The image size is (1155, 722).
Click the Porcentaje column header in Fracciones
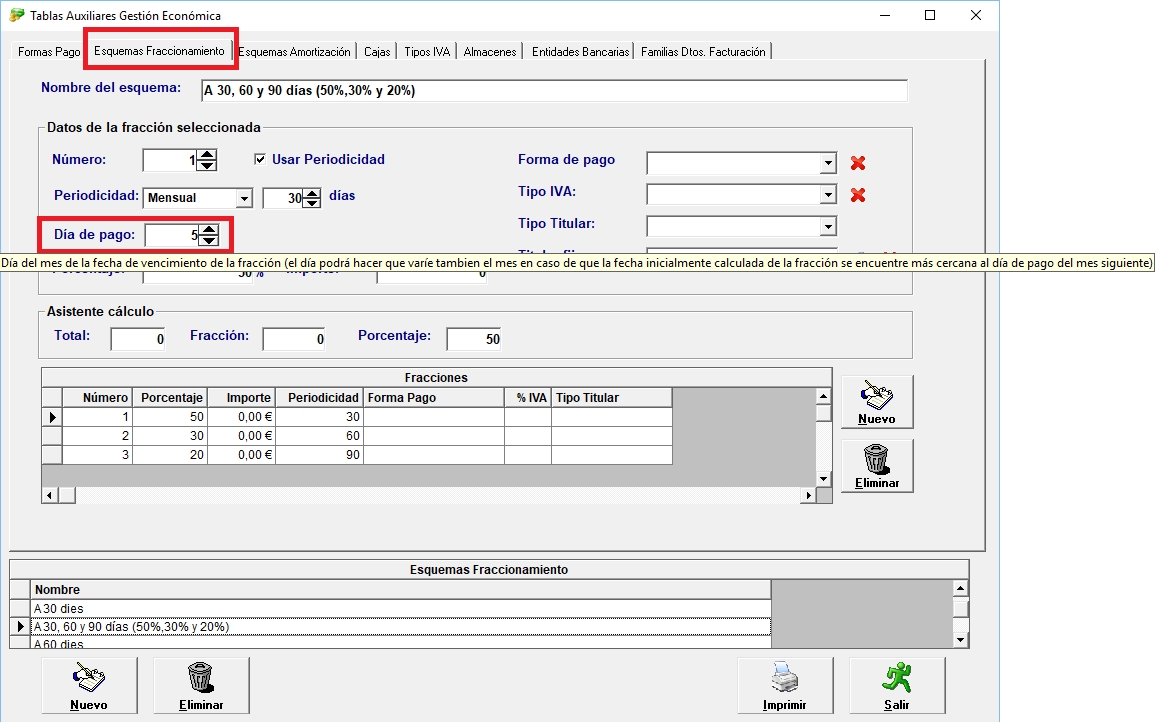point(172,398)
